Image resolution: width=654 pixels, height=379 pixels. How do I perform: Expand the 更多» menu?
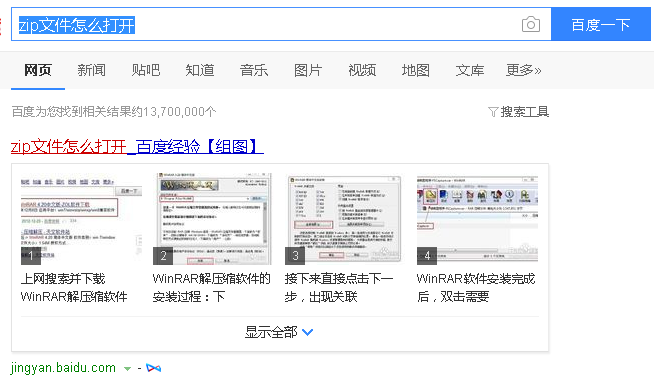pos(523,70)
